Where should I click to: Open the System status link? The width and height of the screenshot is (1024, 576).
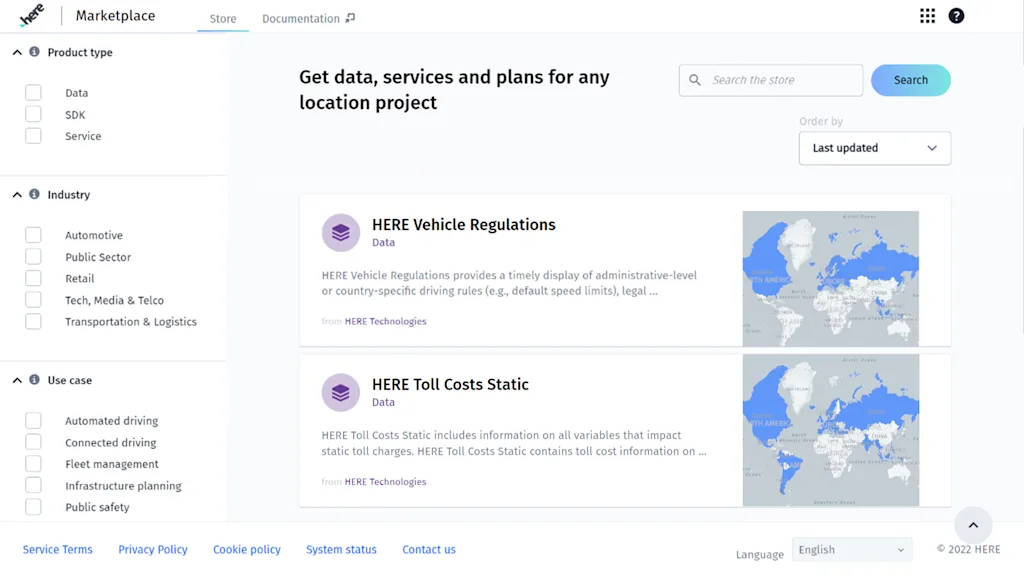coord(342,550)
